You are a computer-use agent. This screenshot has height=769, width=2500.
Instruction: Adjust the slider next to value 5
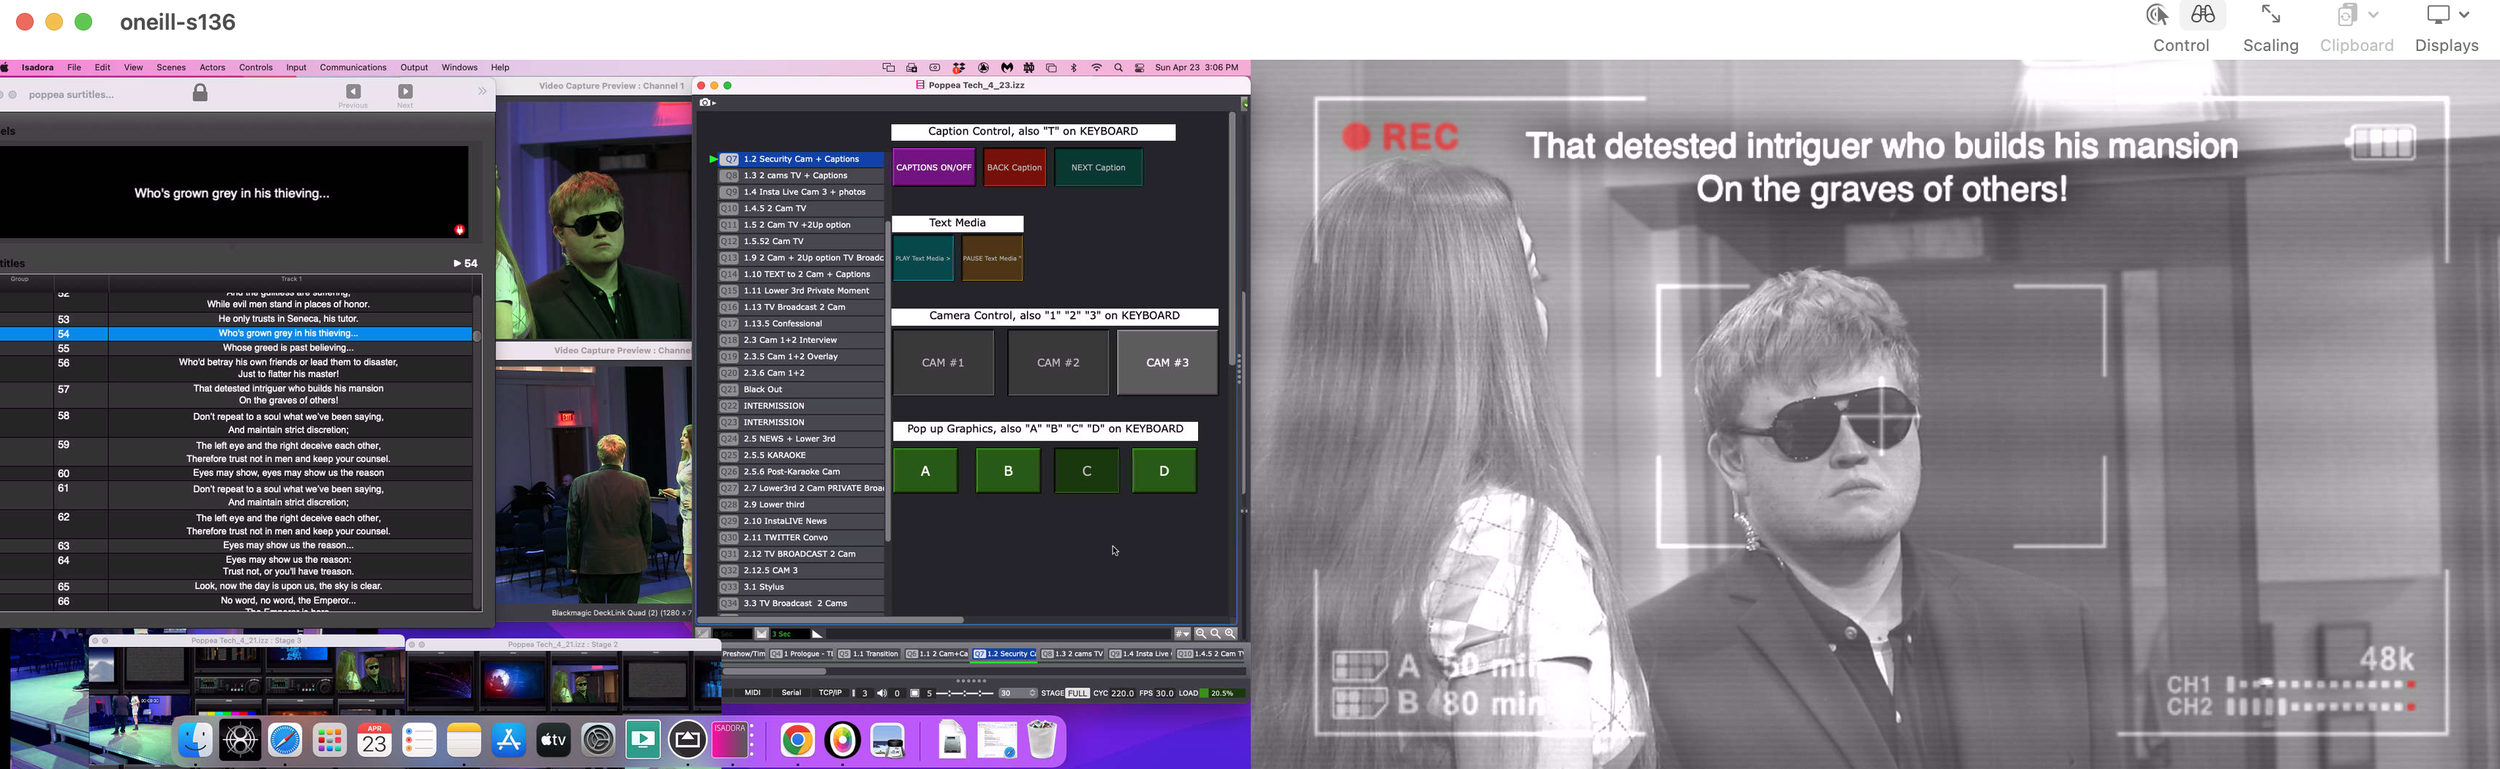(x=964, y=693)
